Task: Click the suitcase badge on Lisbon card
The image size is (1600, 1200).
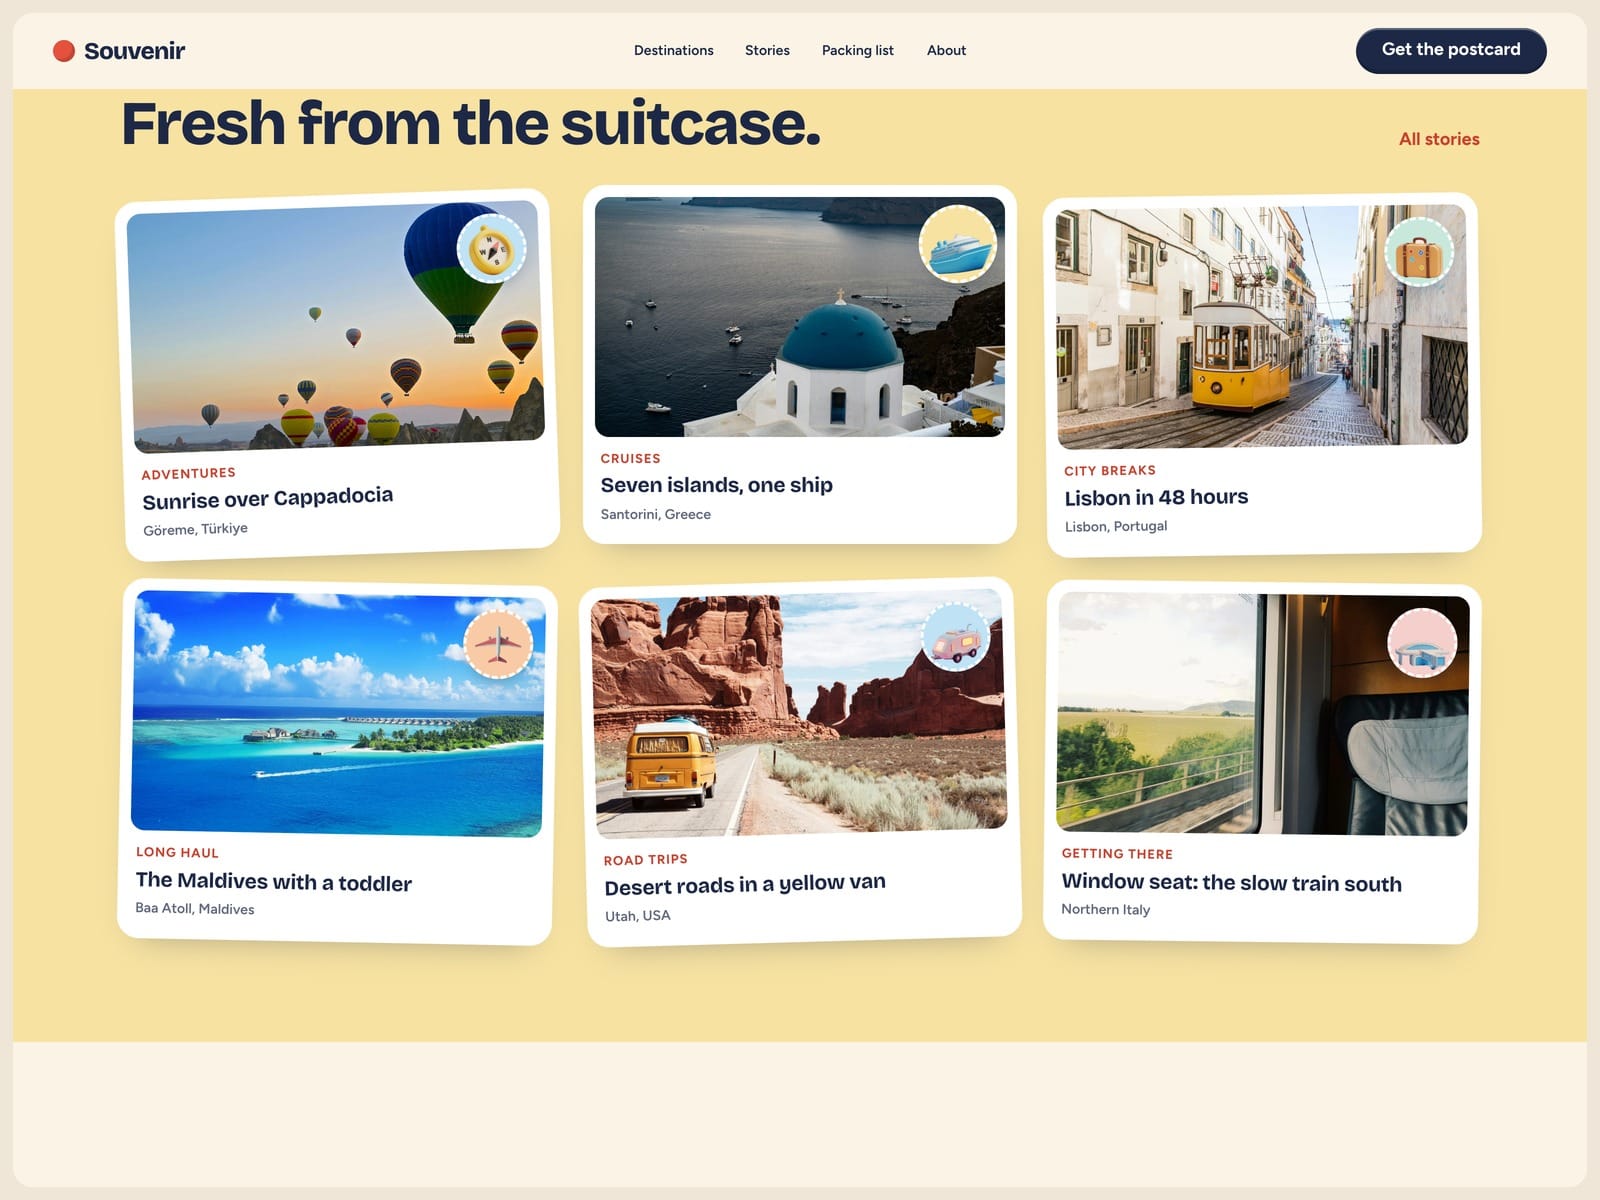Action: click(1419, 252)
